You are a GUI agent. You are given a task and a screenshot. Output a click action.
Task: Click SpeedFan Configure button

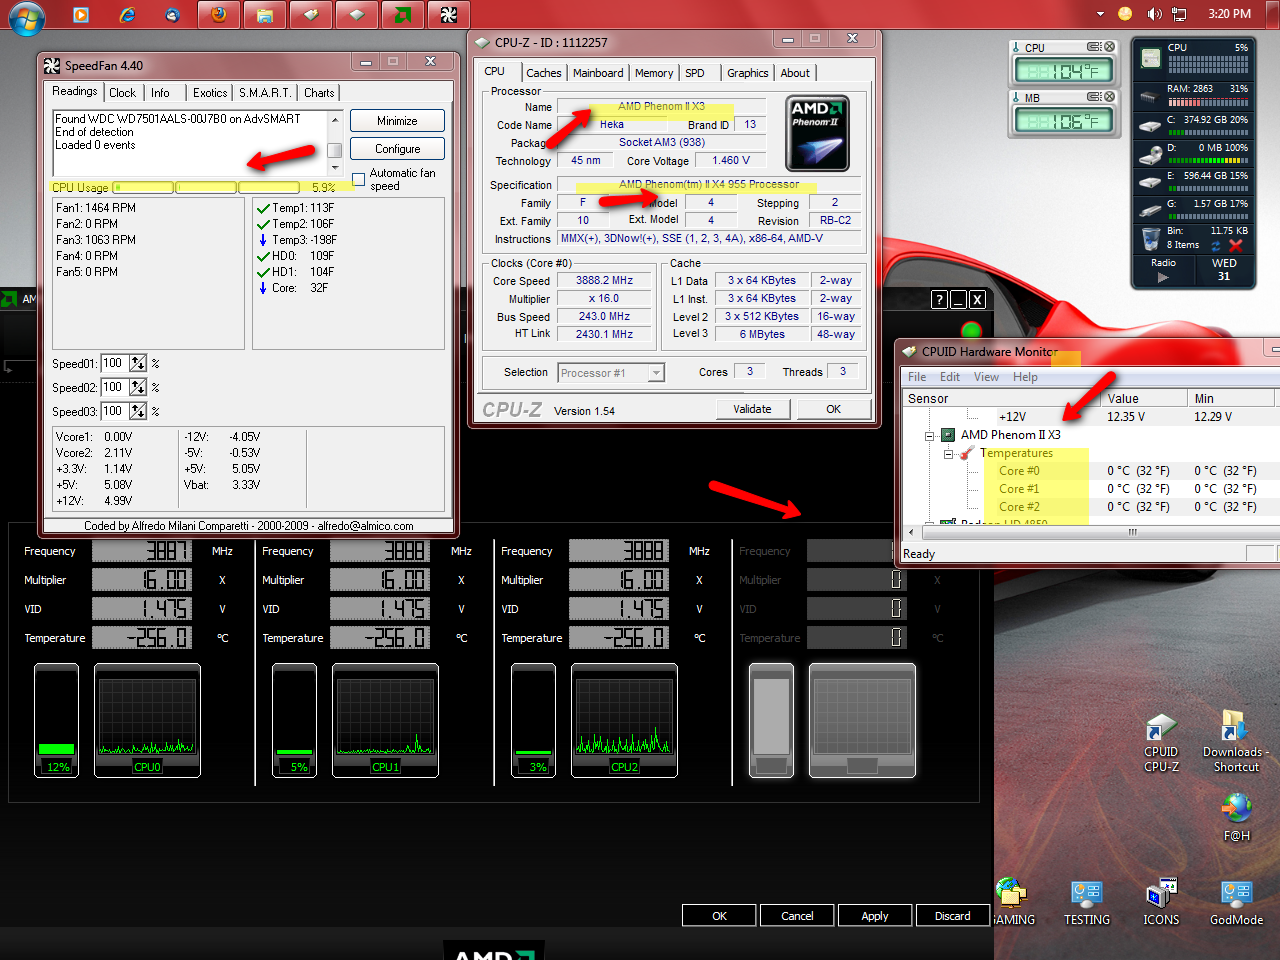click(x=397, y=149)
